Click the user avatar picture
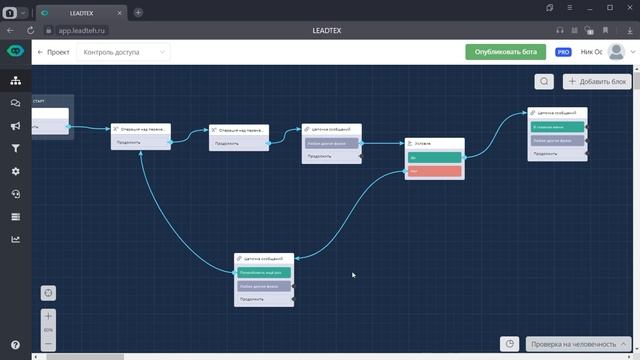The image size is (640, 360). pyautogui.click(x=616, y=52)
